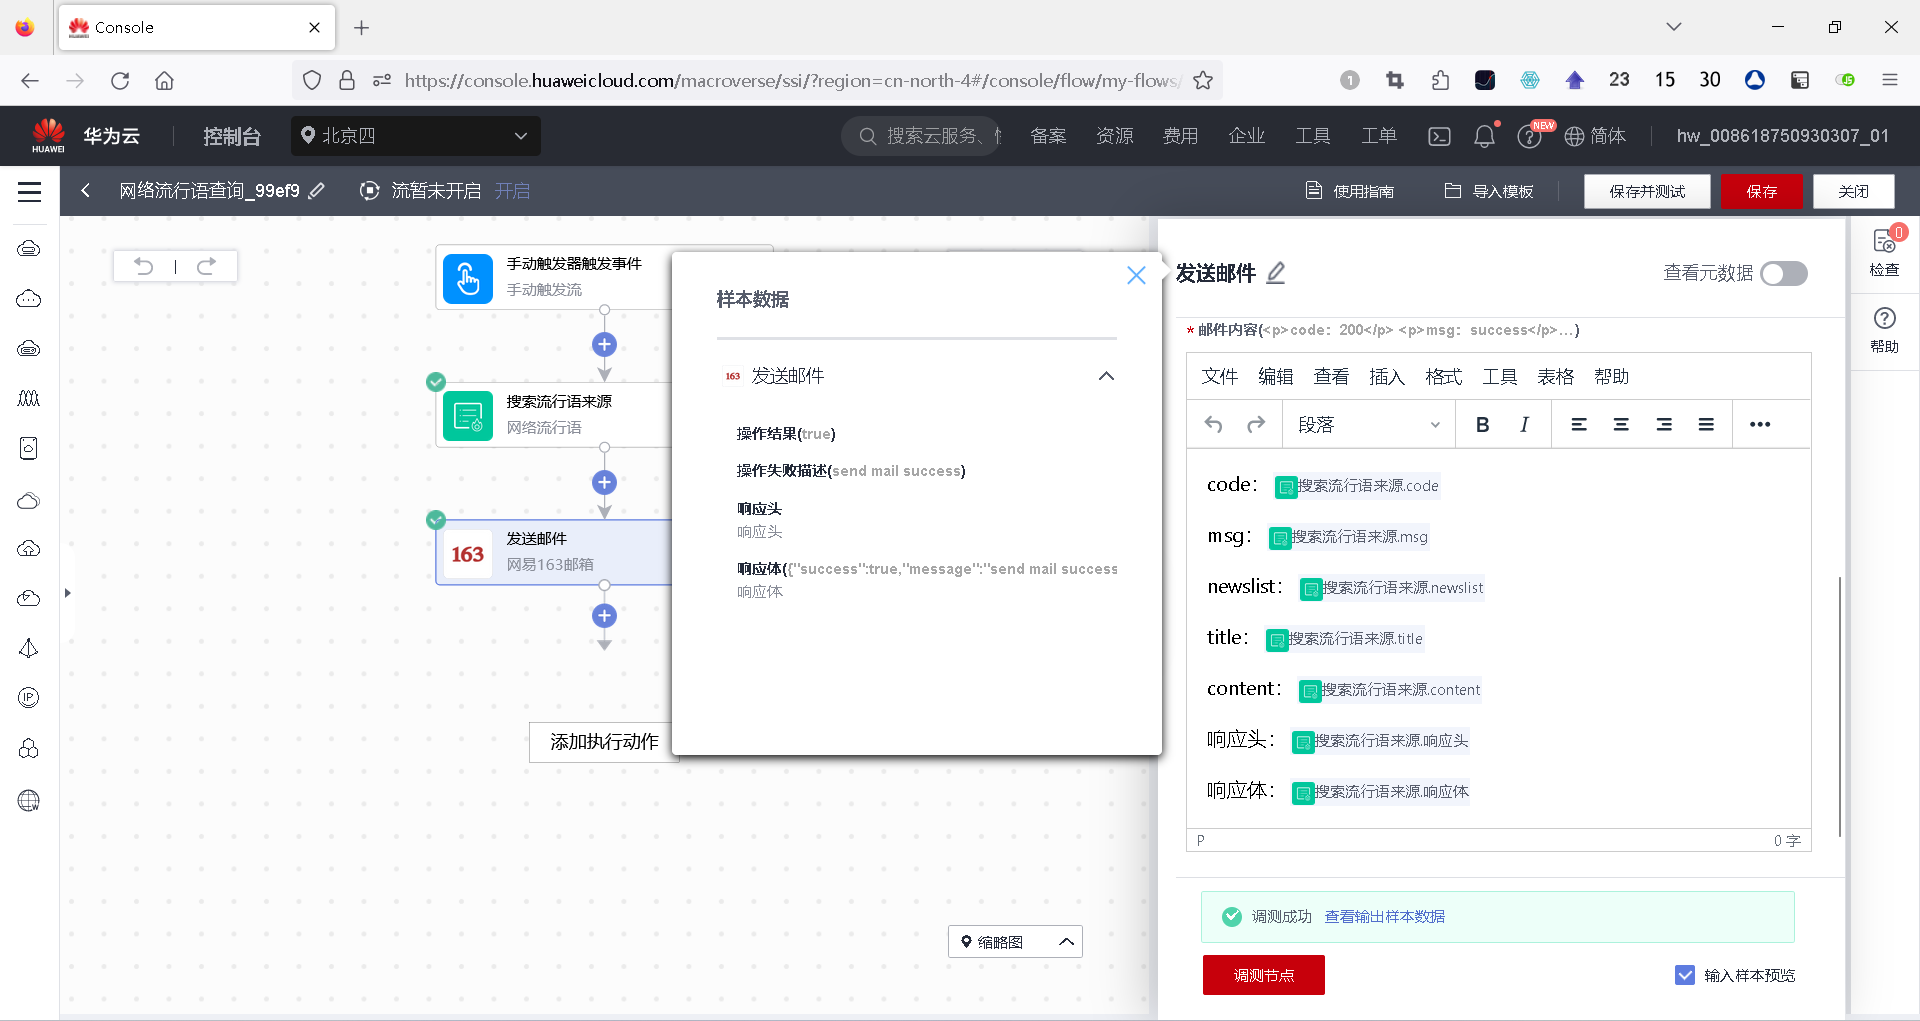Click the Huawei Cloud logo
The width and height of the screenshot is (1920, 1021).
pyautogui.click(x=48, y=135)
